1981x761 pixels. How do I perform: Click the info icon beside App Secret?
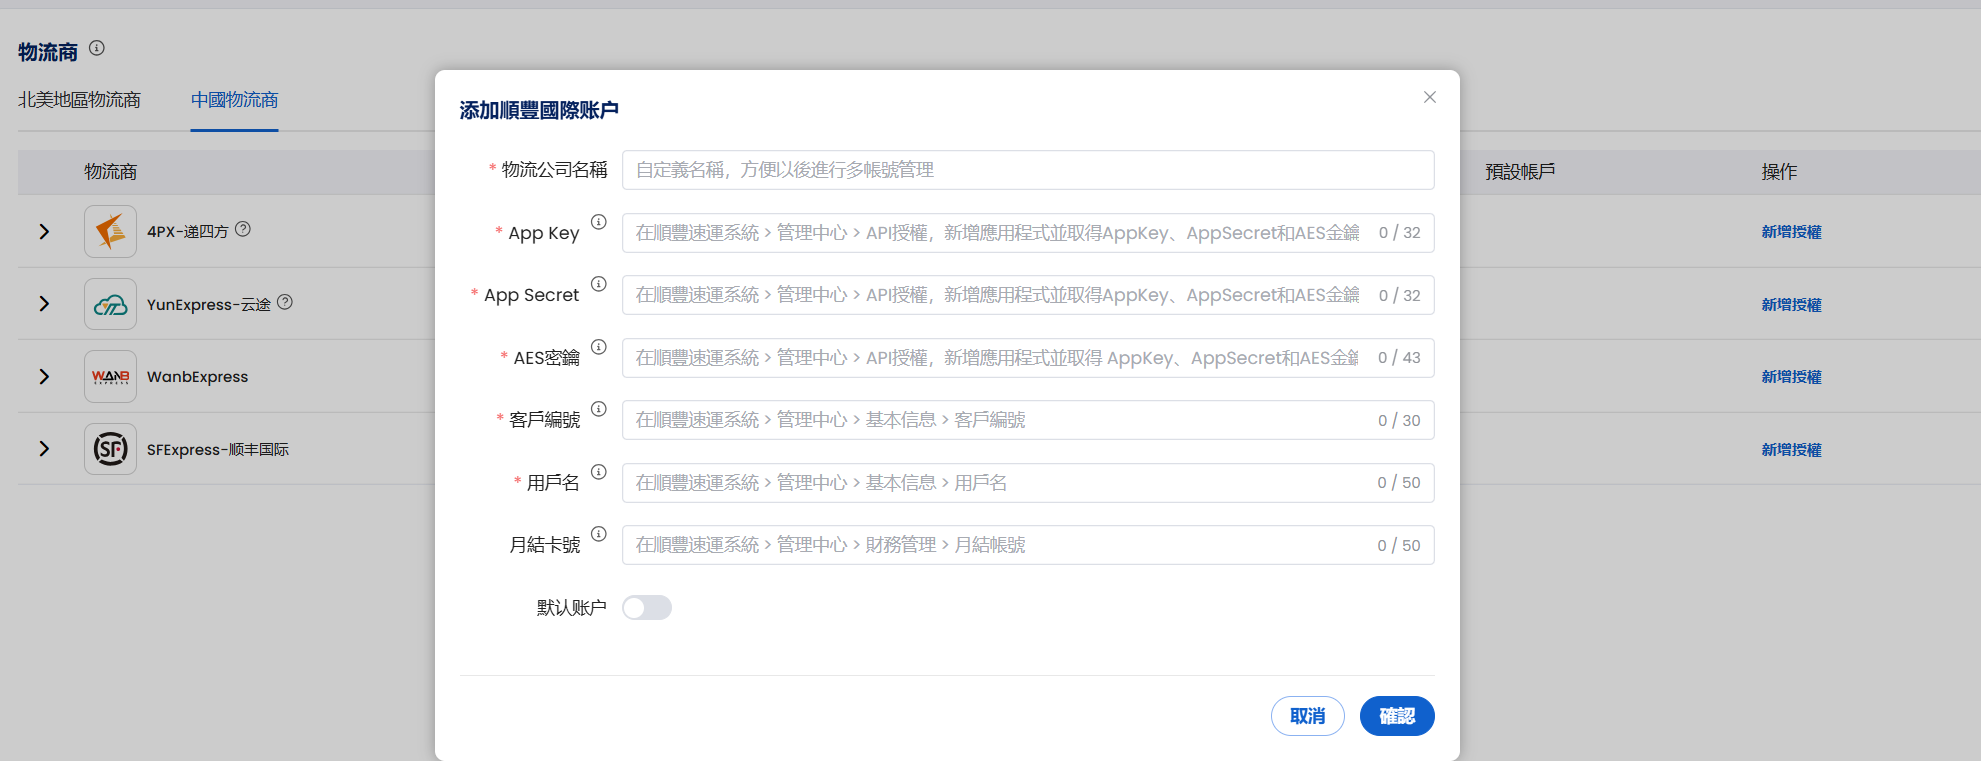click(598, 284)
